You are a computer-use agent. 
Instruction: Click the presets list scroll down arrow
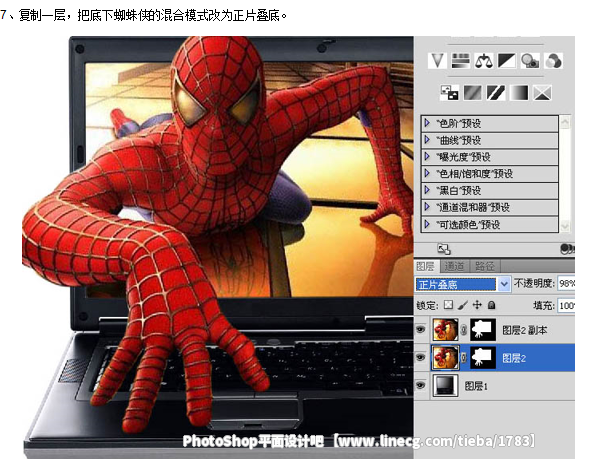pyautogui.click(x=565, y=226)
